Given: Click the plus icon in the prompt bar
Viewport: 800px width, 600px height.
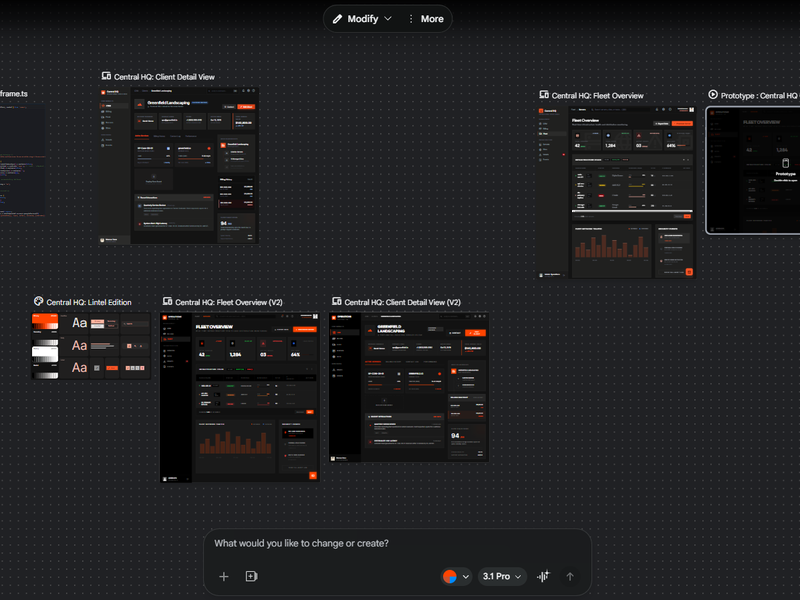Looking at the screenshot, I should tap(223, 577).
